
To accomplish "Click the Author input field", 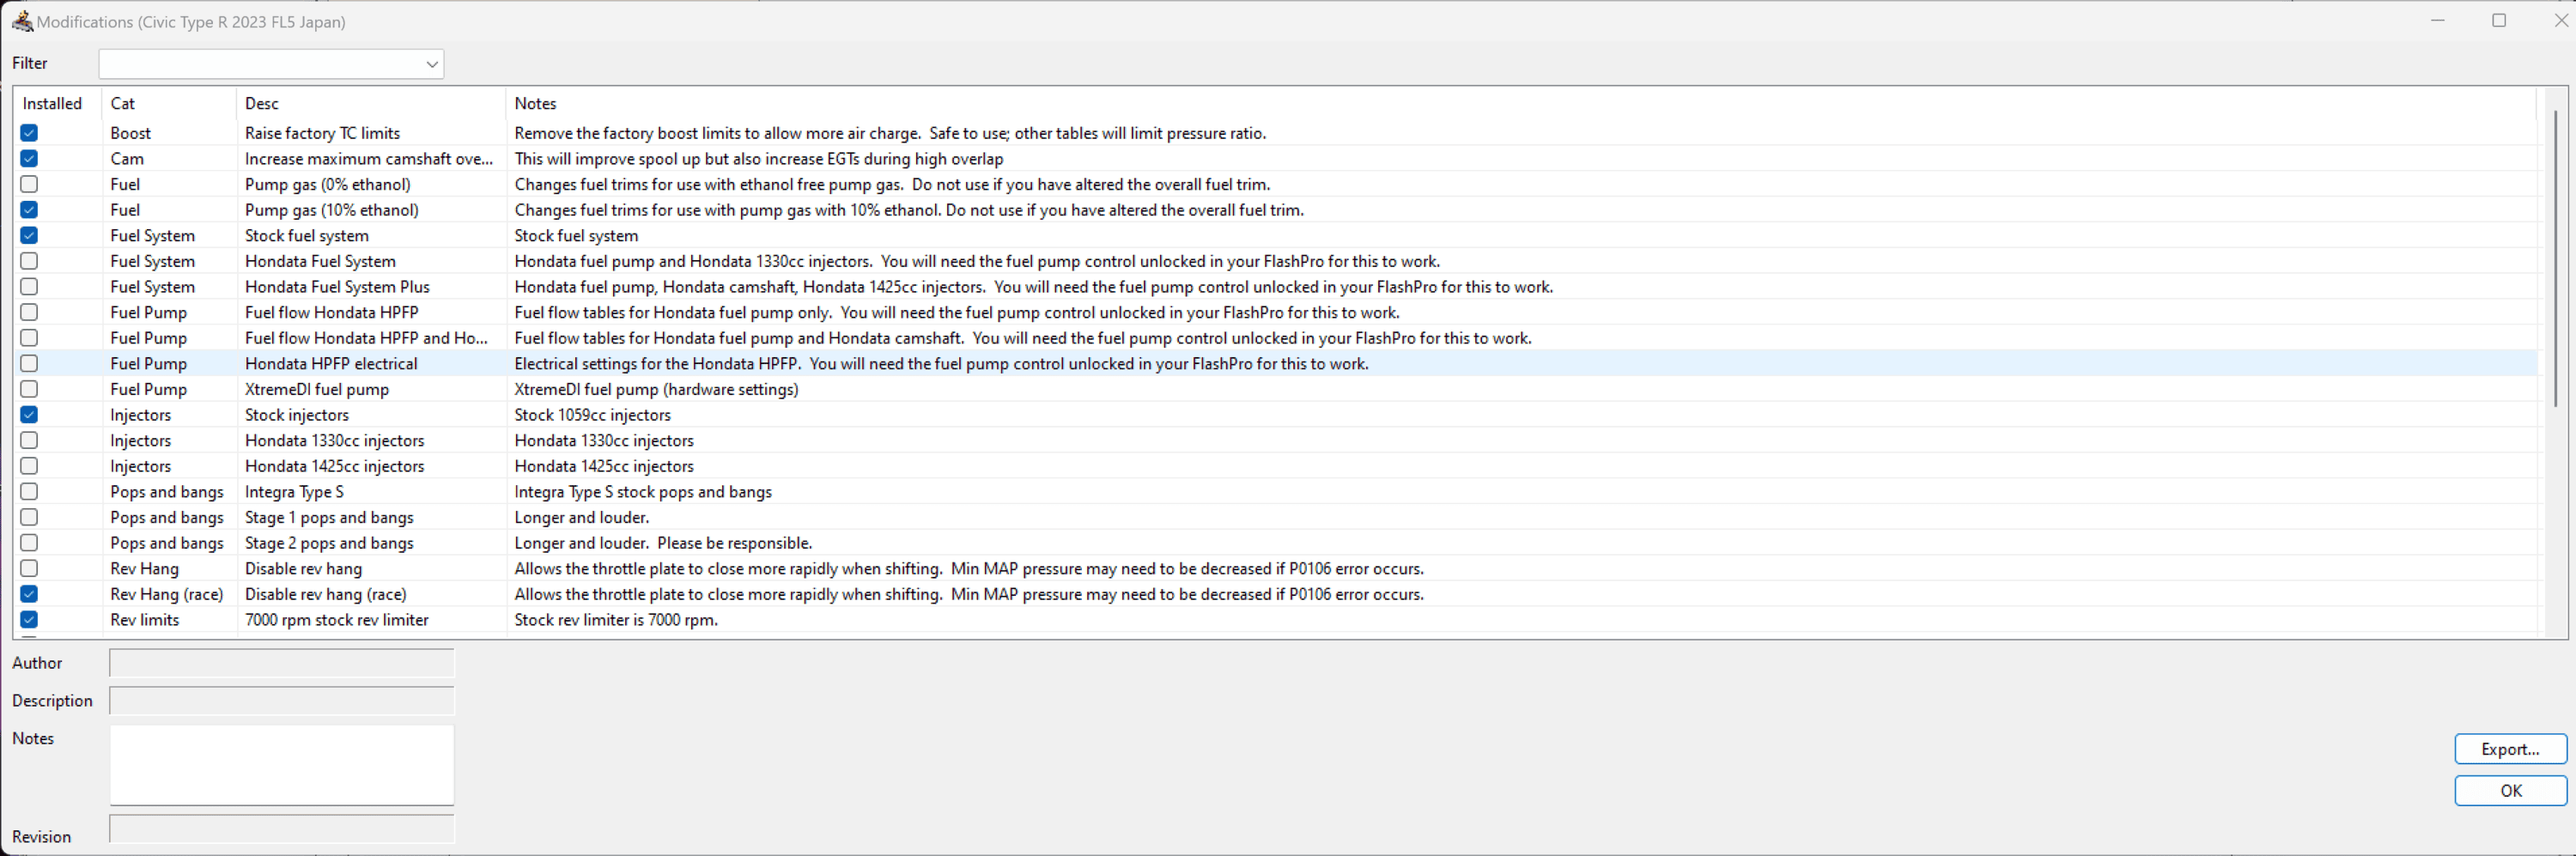I will (281, 663).
